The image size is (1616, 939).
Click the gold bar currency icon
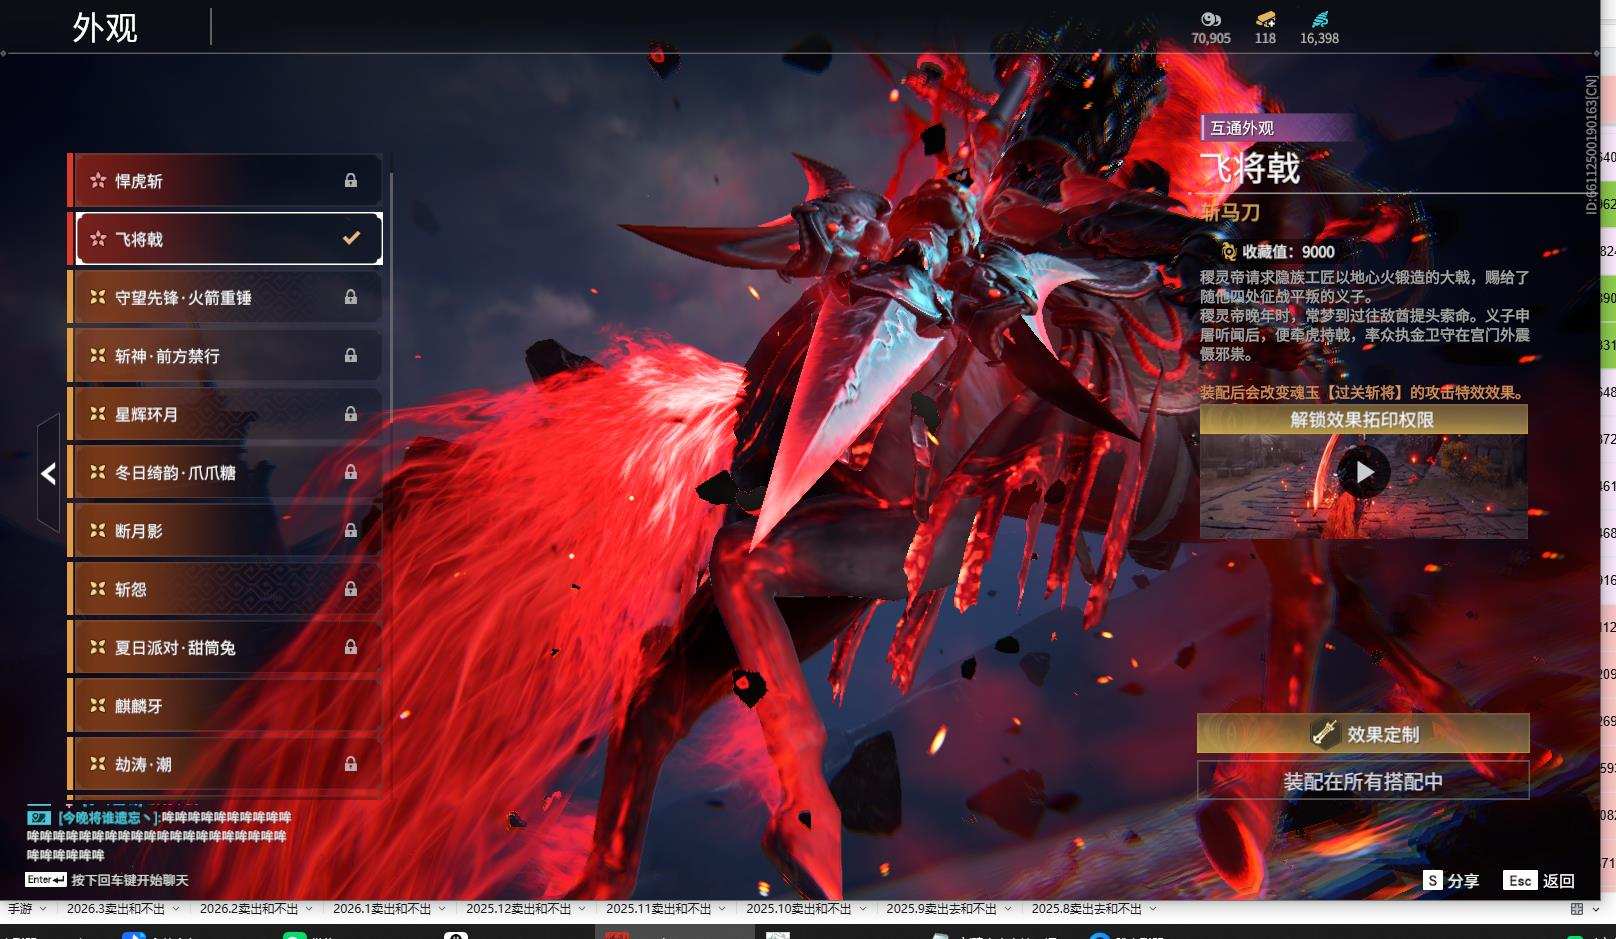(x=1265, y=19)
